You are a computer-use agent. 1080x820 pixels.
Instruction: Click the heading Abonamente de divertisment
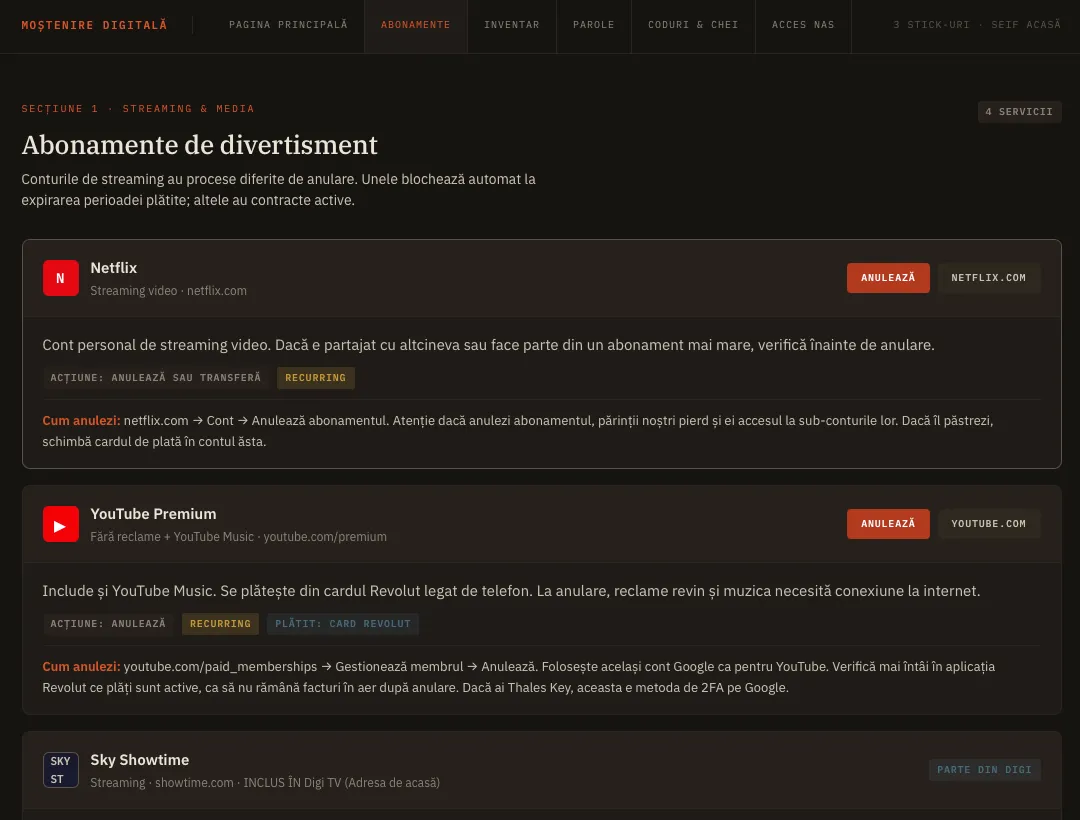coord(200,145)
